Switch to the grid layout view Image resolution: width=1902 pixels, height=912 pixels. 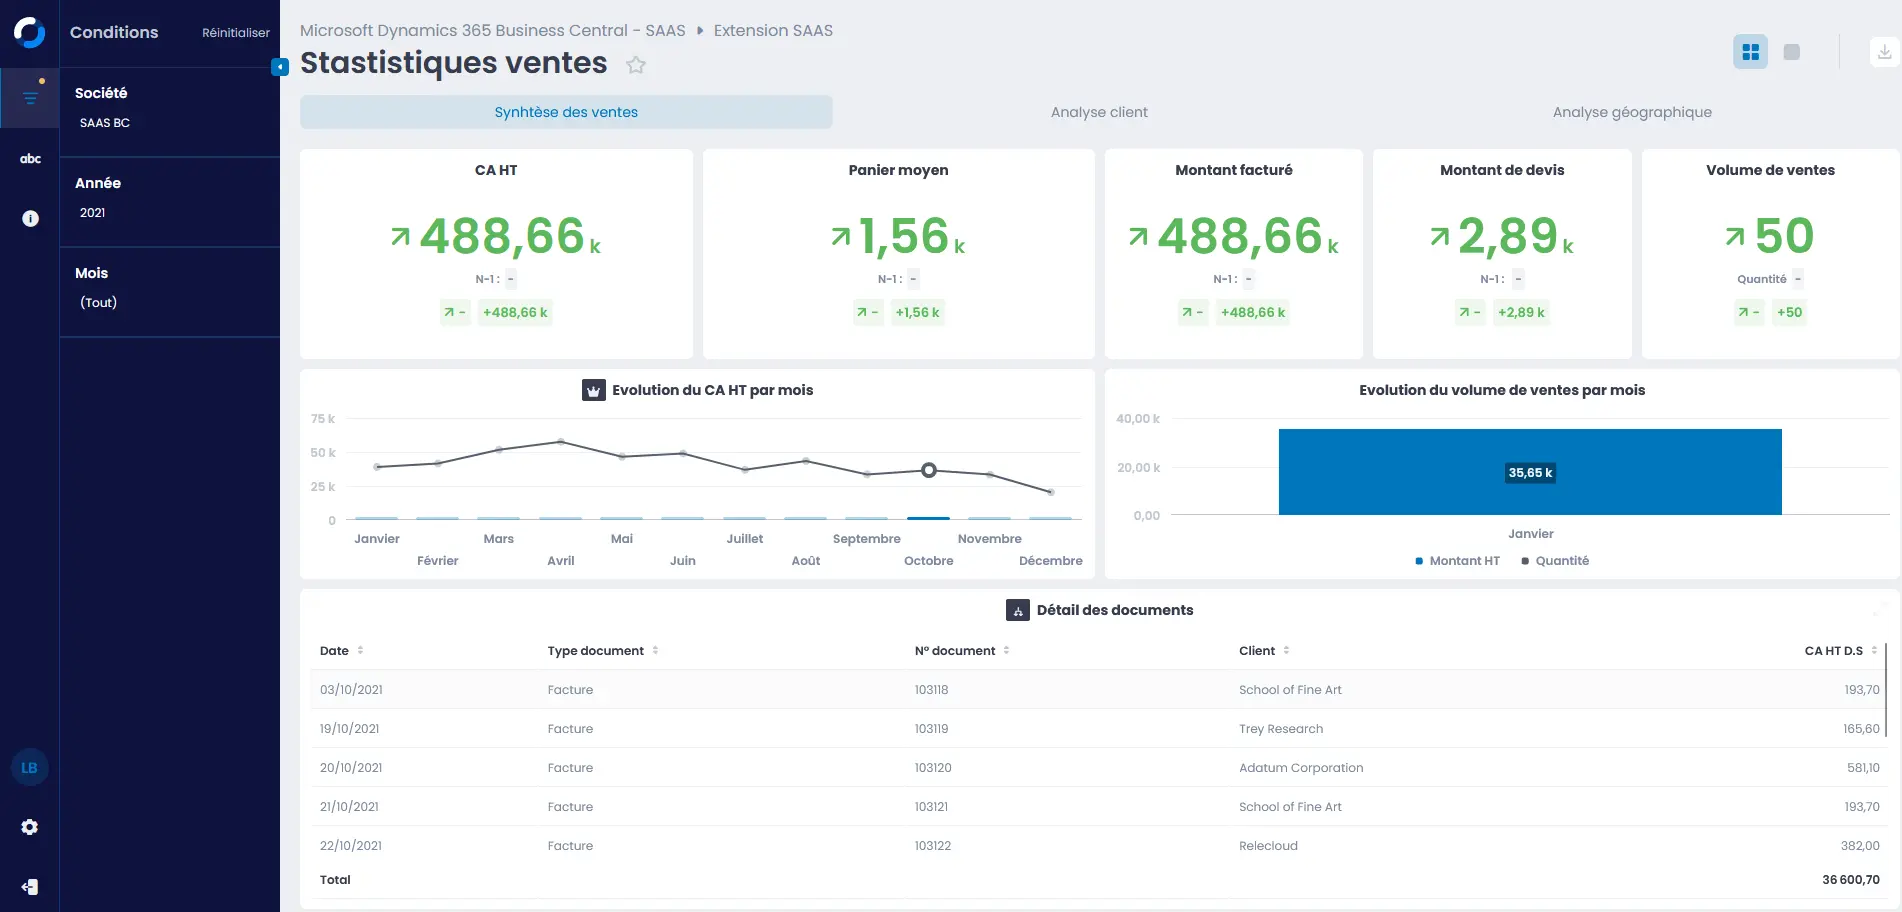coord(1750,52)
